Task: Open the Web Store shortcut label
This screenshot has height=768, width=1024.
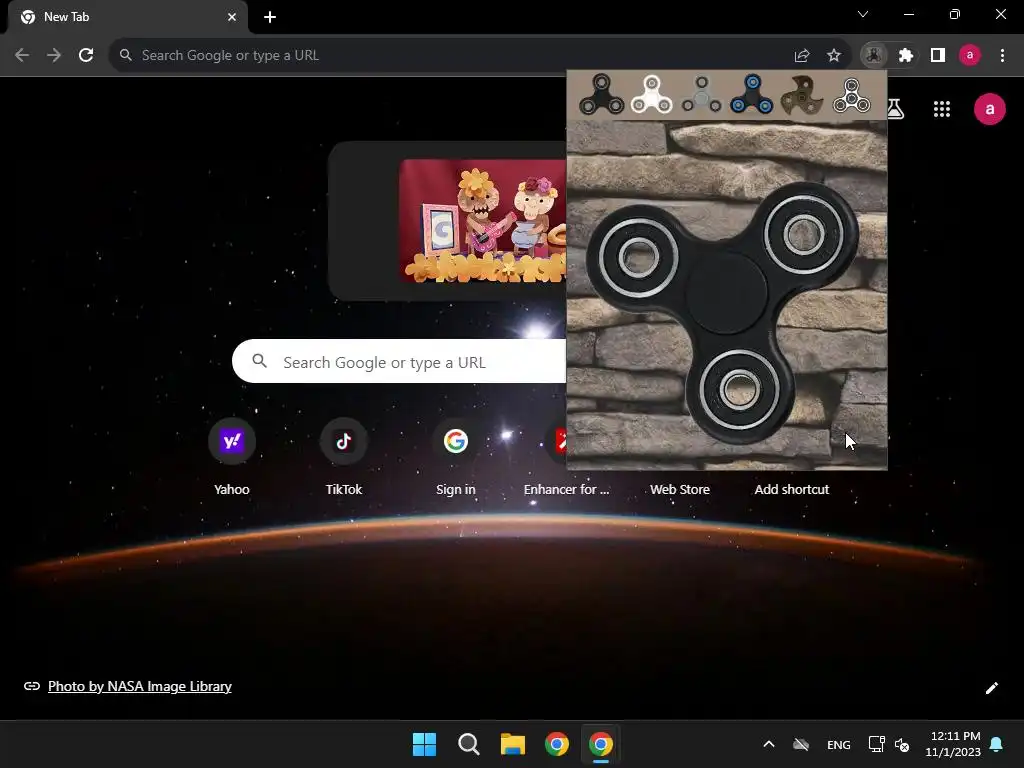Action: (680, 489)
